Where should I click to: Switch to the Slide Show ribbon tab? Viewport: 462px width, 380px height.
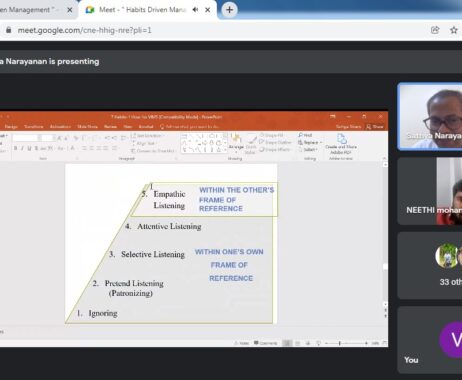tap(88, 127)
